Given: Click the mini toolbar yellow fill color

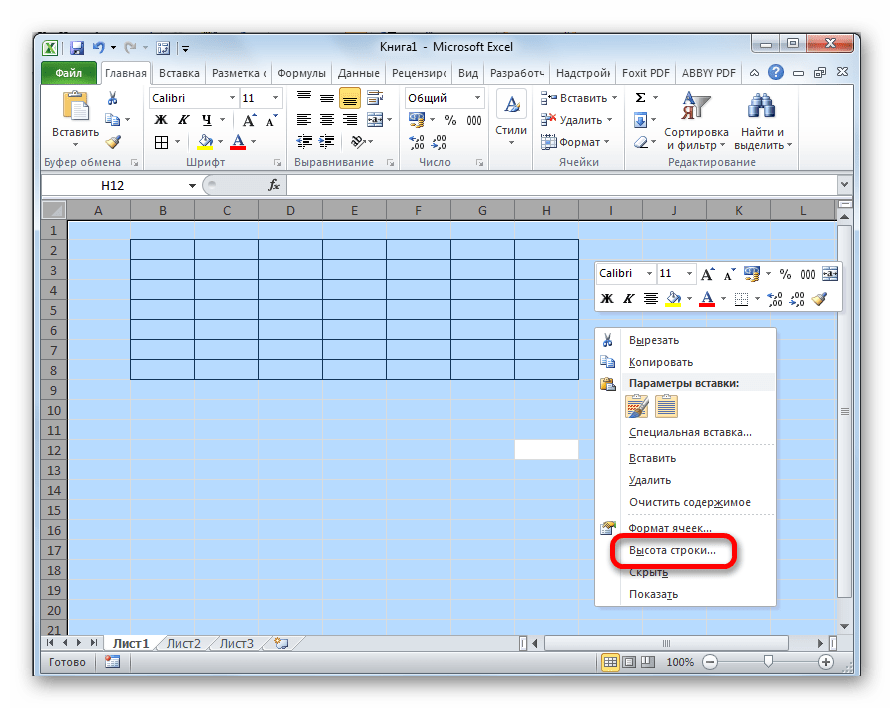Looking at the screenshot, I should pyautogui.click(x=674, y=298).
